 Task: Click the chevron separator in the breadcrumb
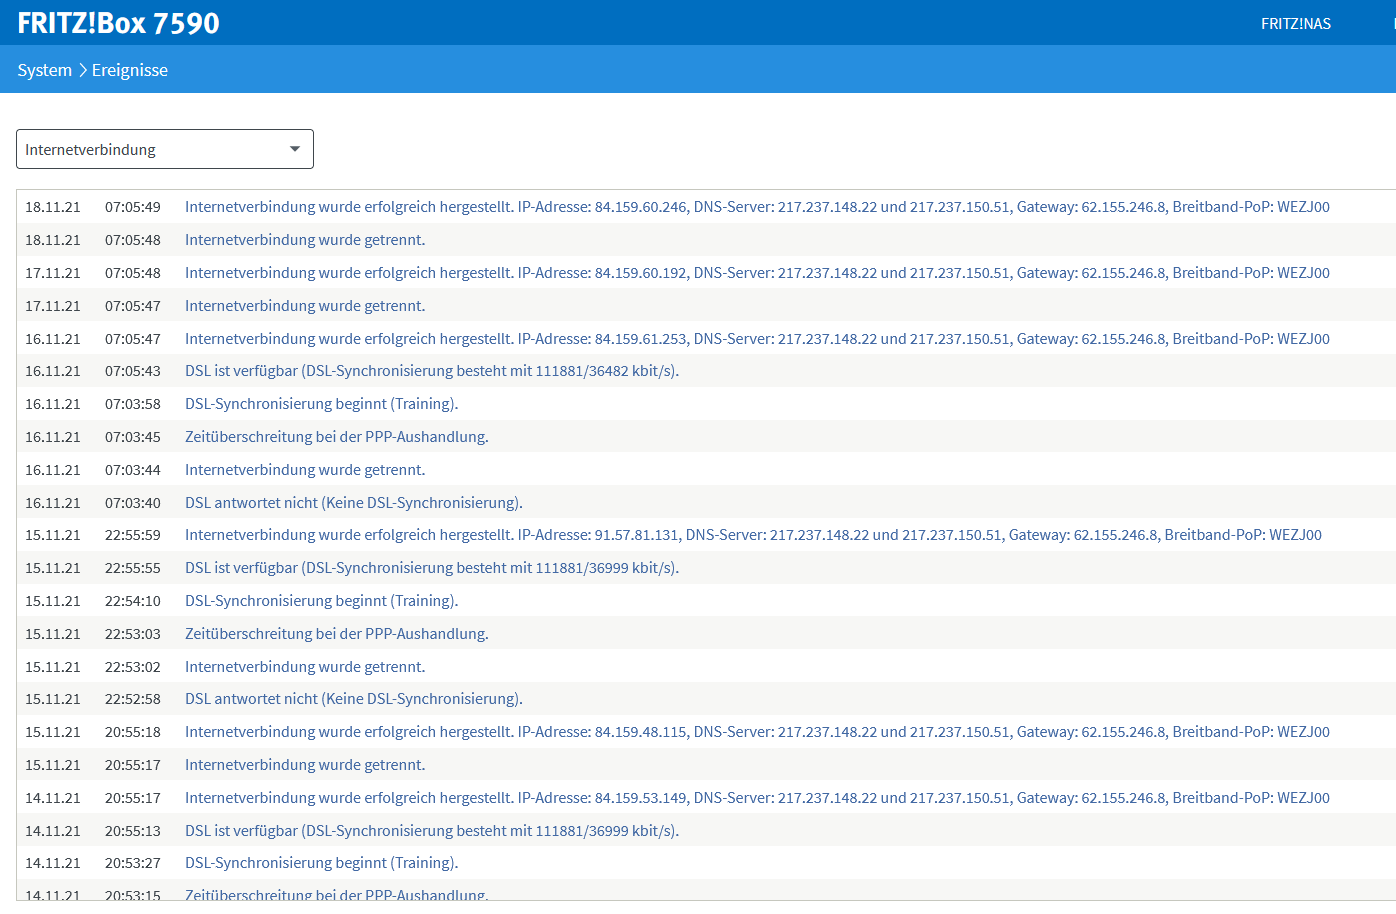[x=82, y=70]
